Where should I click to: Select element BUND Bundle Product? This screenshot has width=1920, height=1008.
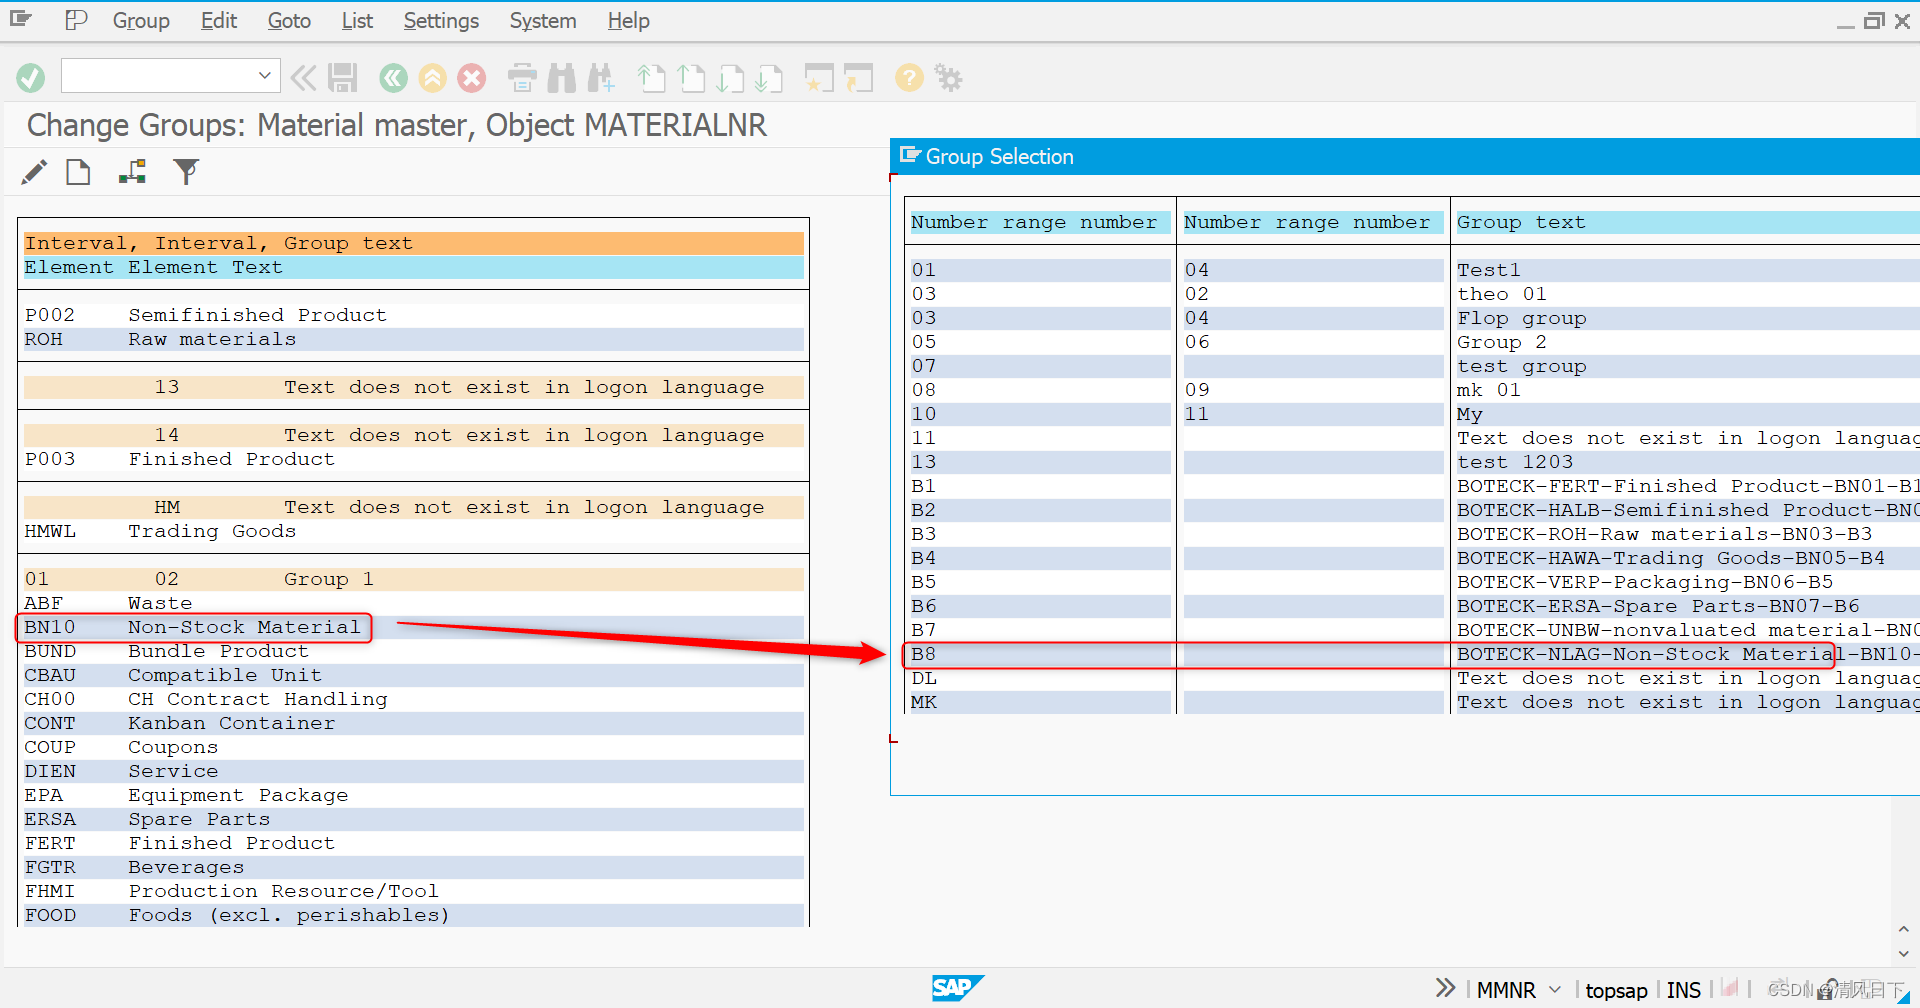(413, 651)
